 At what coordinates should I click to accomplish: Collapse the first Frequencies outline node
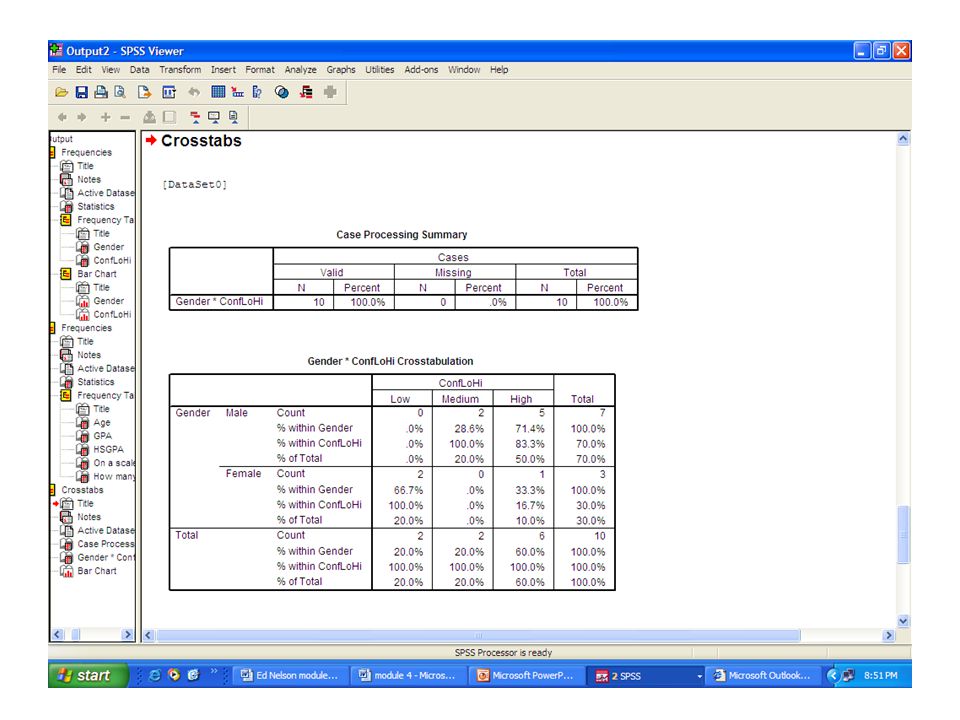(x=52, y=152)
